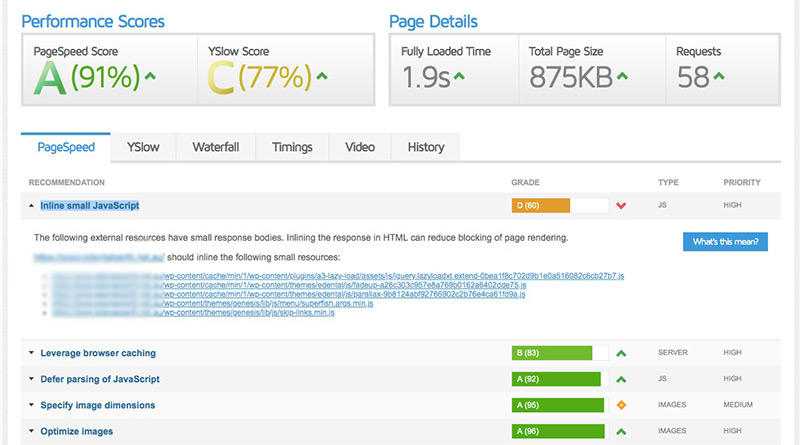Screen dimensions: 800x445
Task: Open the Video tab
Action: coord(360,147)
